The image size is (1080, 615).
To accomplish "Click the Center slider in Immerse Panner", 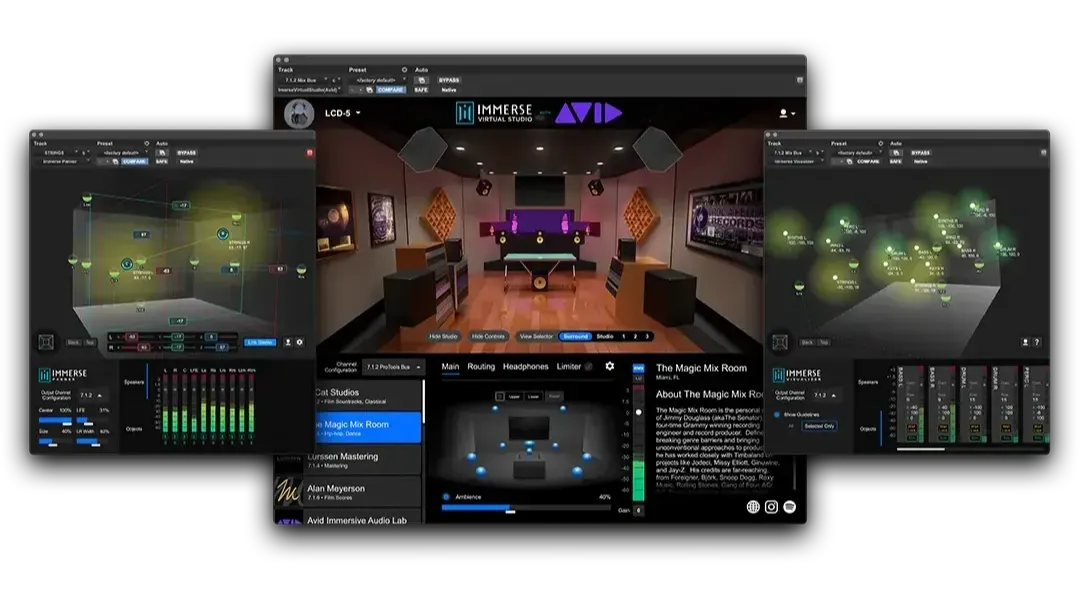I will (55, 419).
